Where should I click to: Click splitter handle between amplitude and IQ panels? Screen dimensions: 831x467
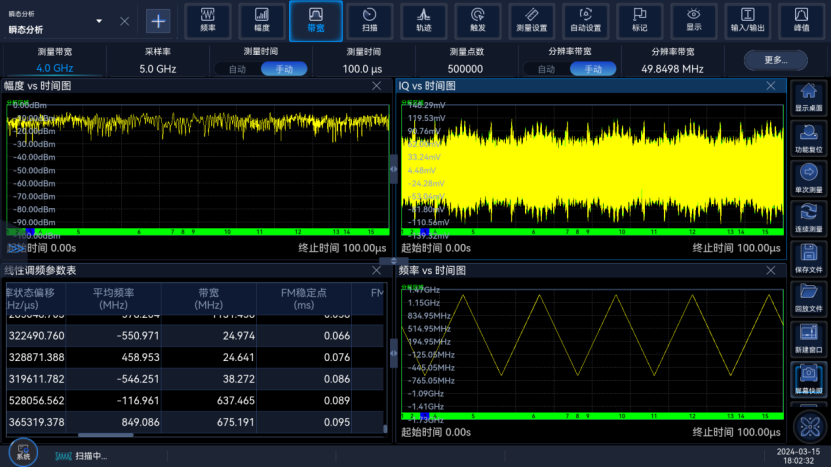[394, 171]
